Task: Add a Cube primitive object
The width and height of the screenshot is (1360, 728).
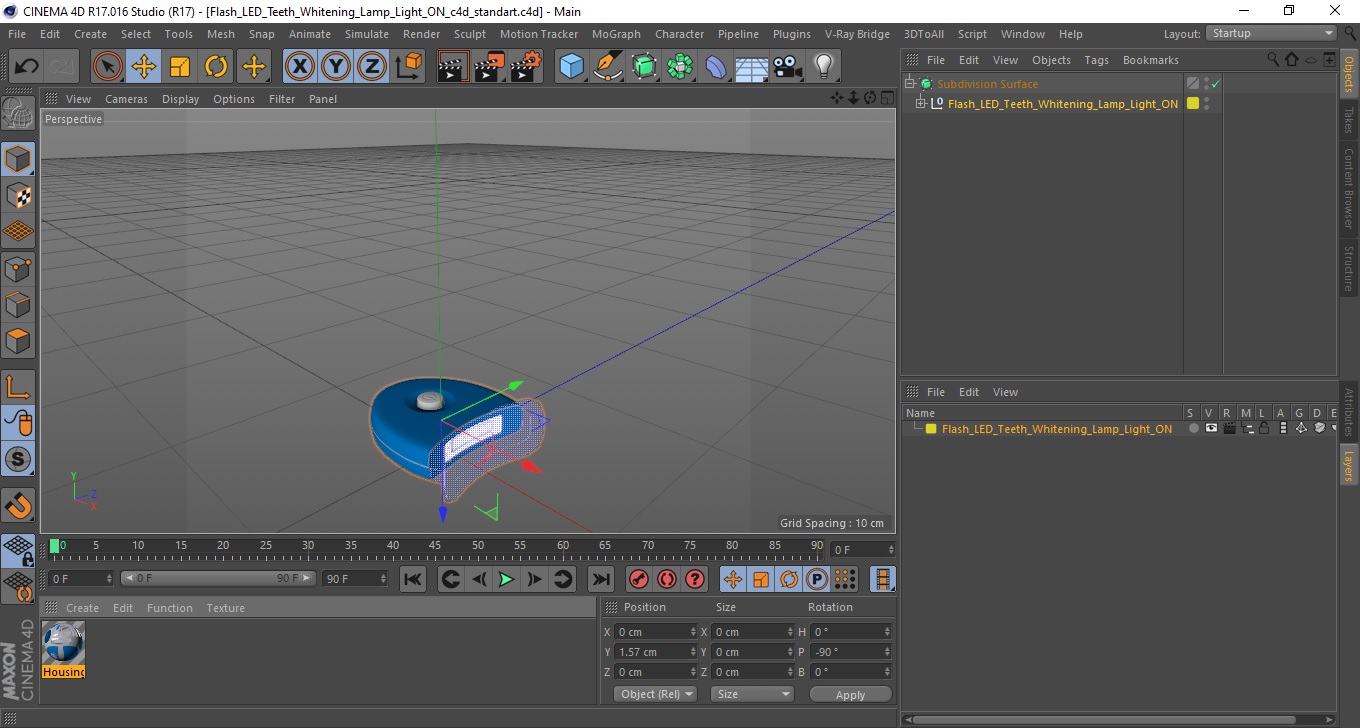Action: (571, 67)
